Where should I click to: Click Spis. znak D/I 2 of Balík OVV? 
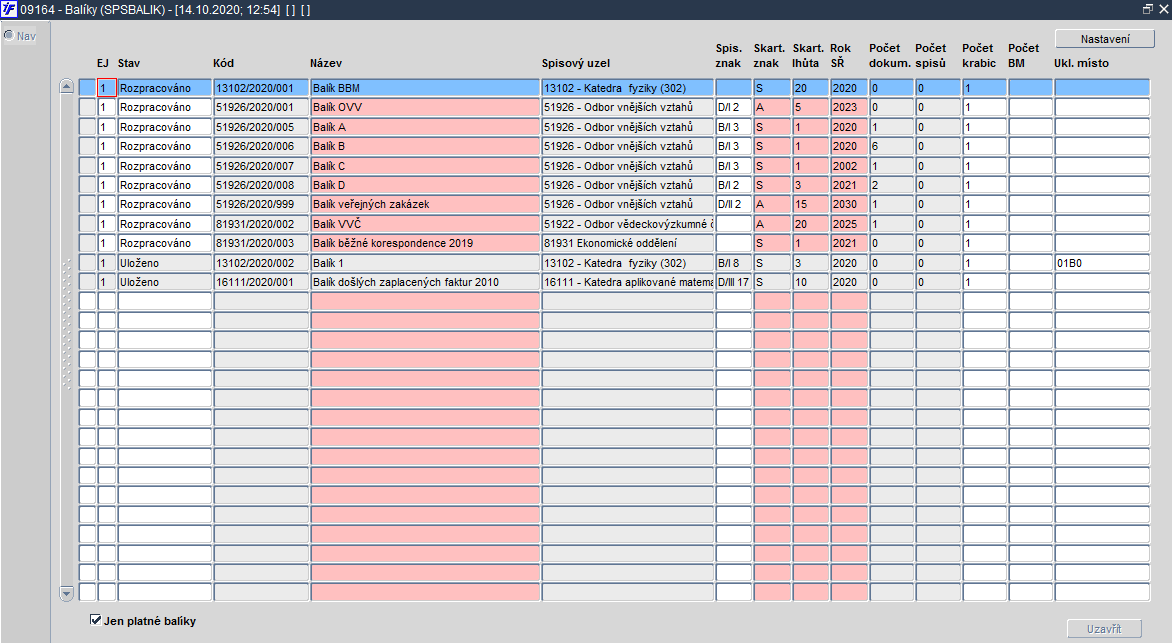[x=733, y=107]
